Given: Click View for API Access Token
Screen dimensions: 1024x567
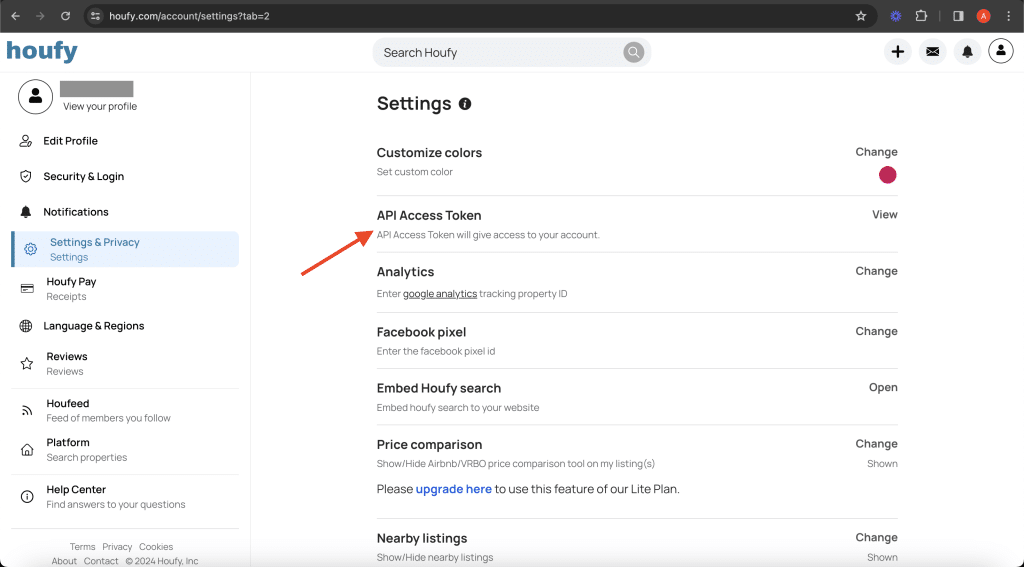Looking at the screenshot, I should tap(884, 214).
